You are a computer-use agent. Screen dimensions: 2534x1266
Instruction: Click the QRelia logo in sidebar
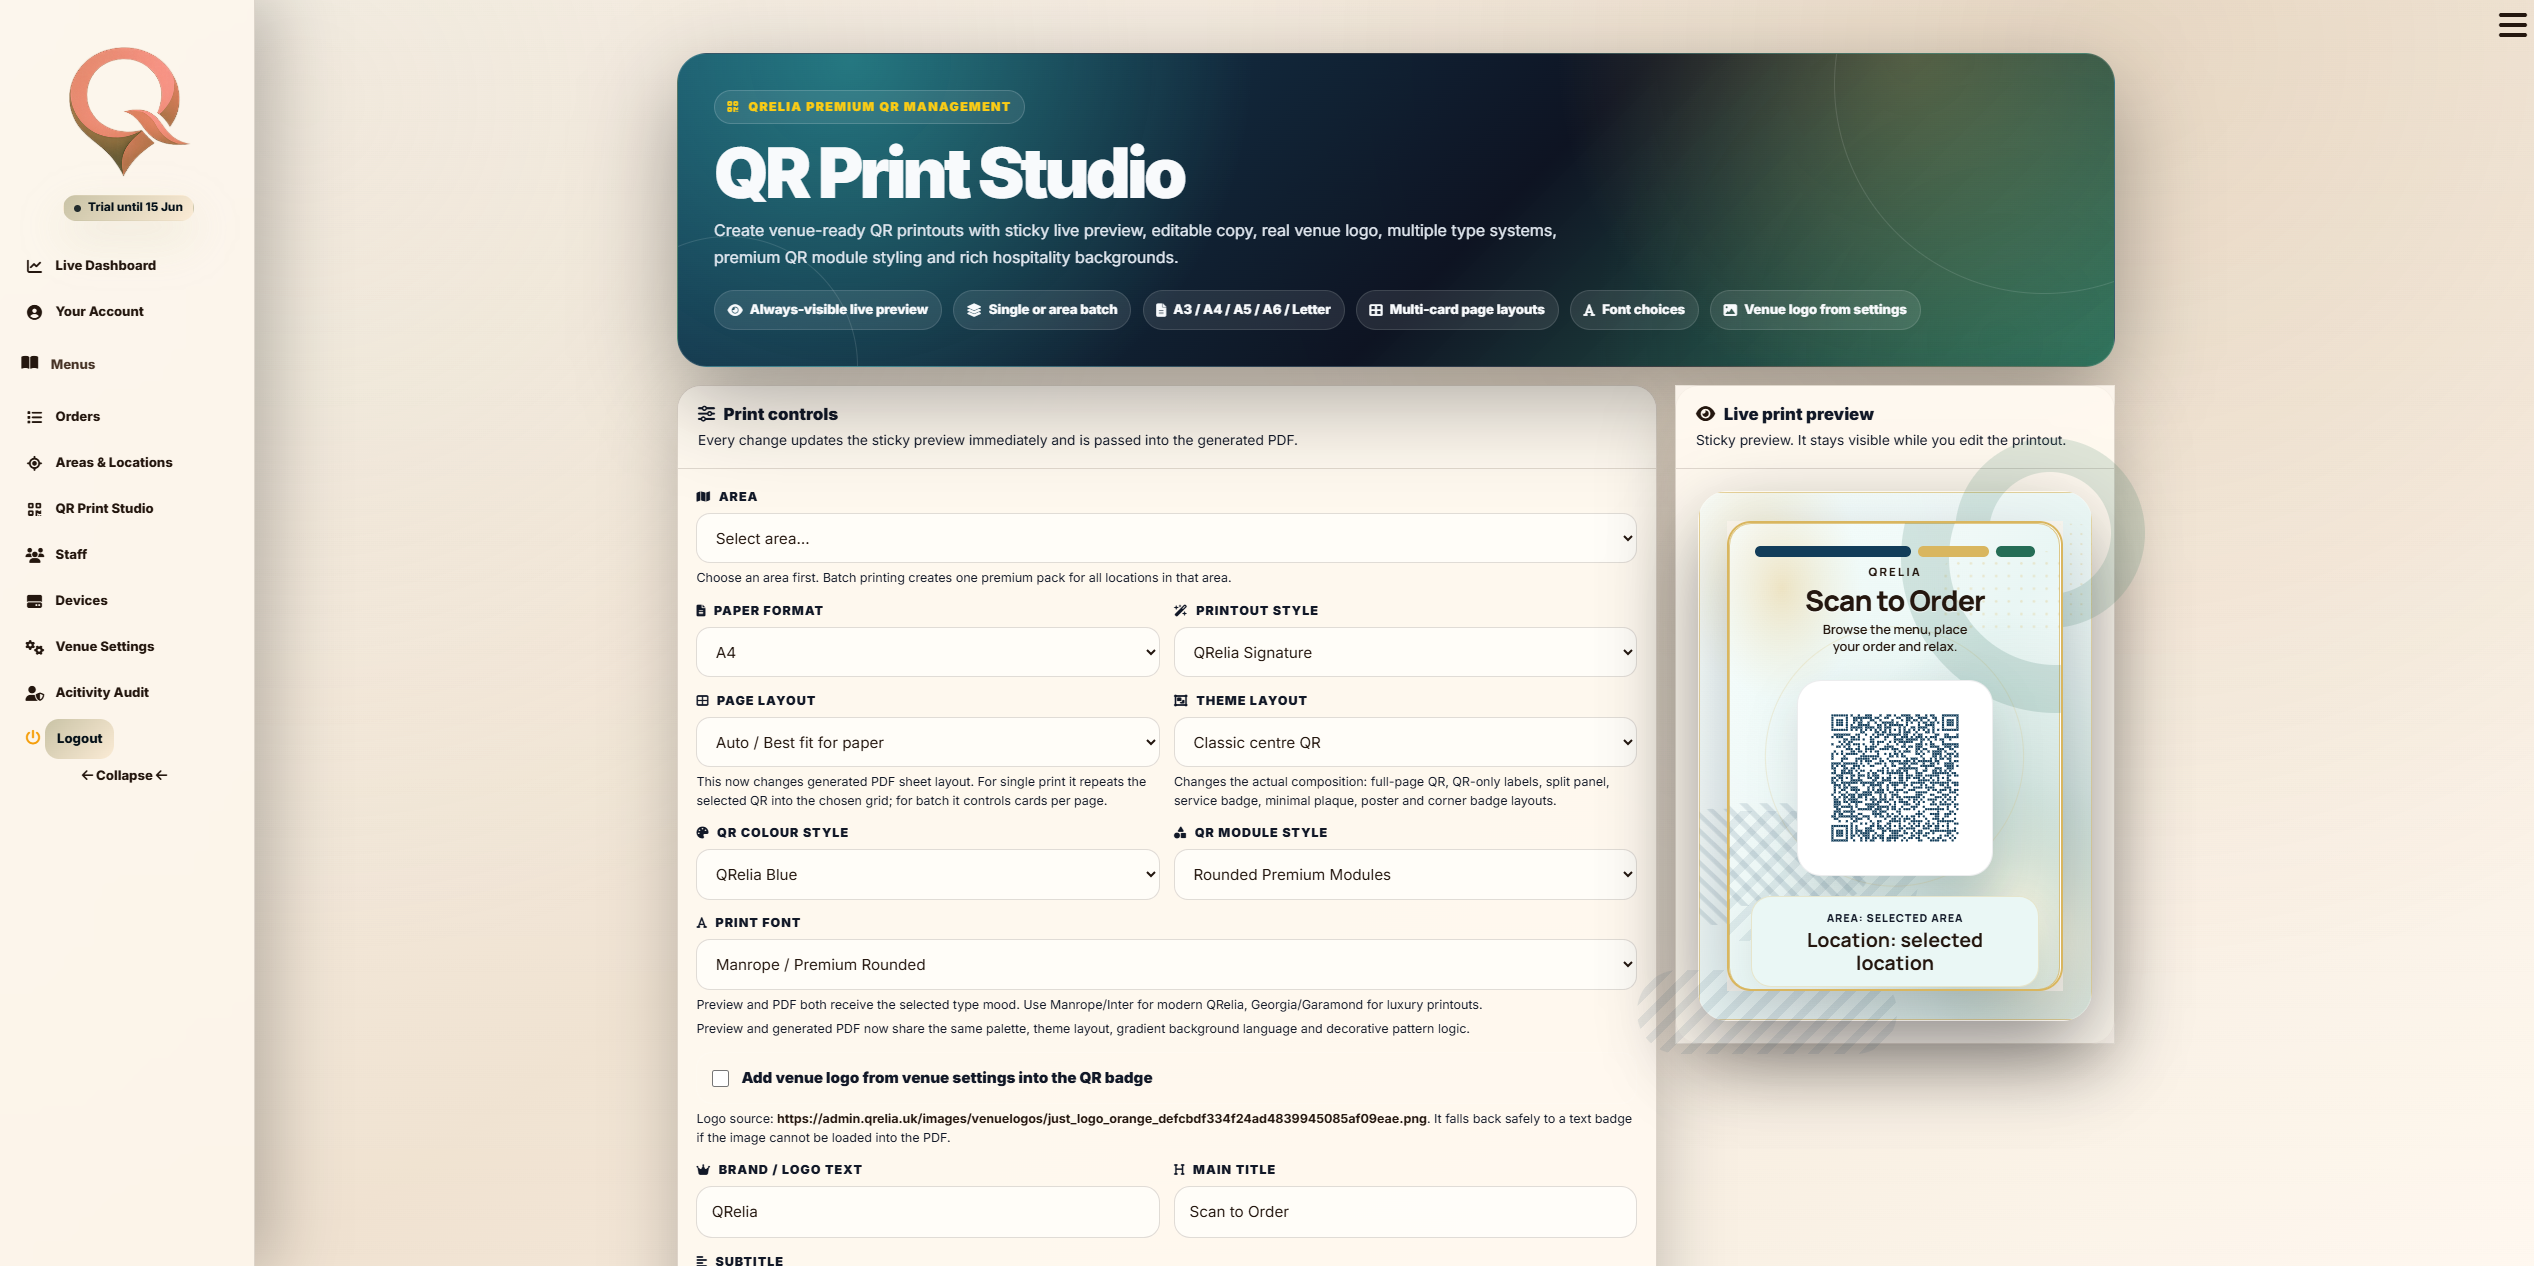(x=127, y=110)
